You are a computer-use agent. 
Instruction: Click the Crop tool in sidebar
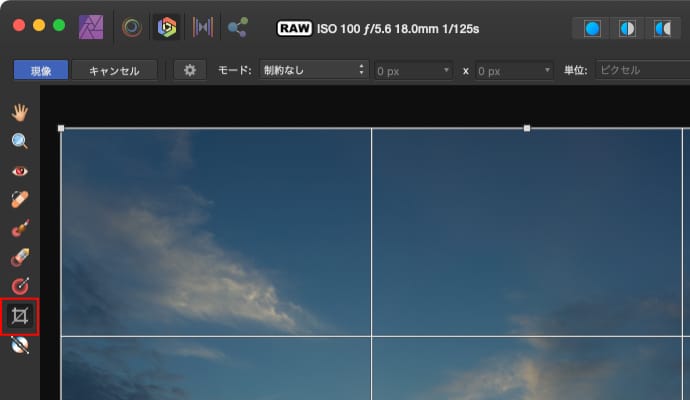click(20, 316)
